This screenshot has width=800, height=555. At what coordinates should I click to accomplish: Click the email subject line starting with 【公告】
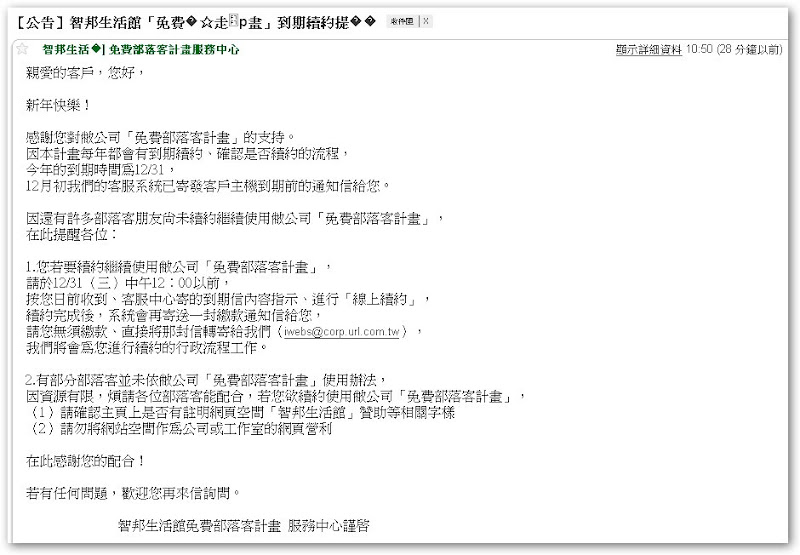[196, 22]
